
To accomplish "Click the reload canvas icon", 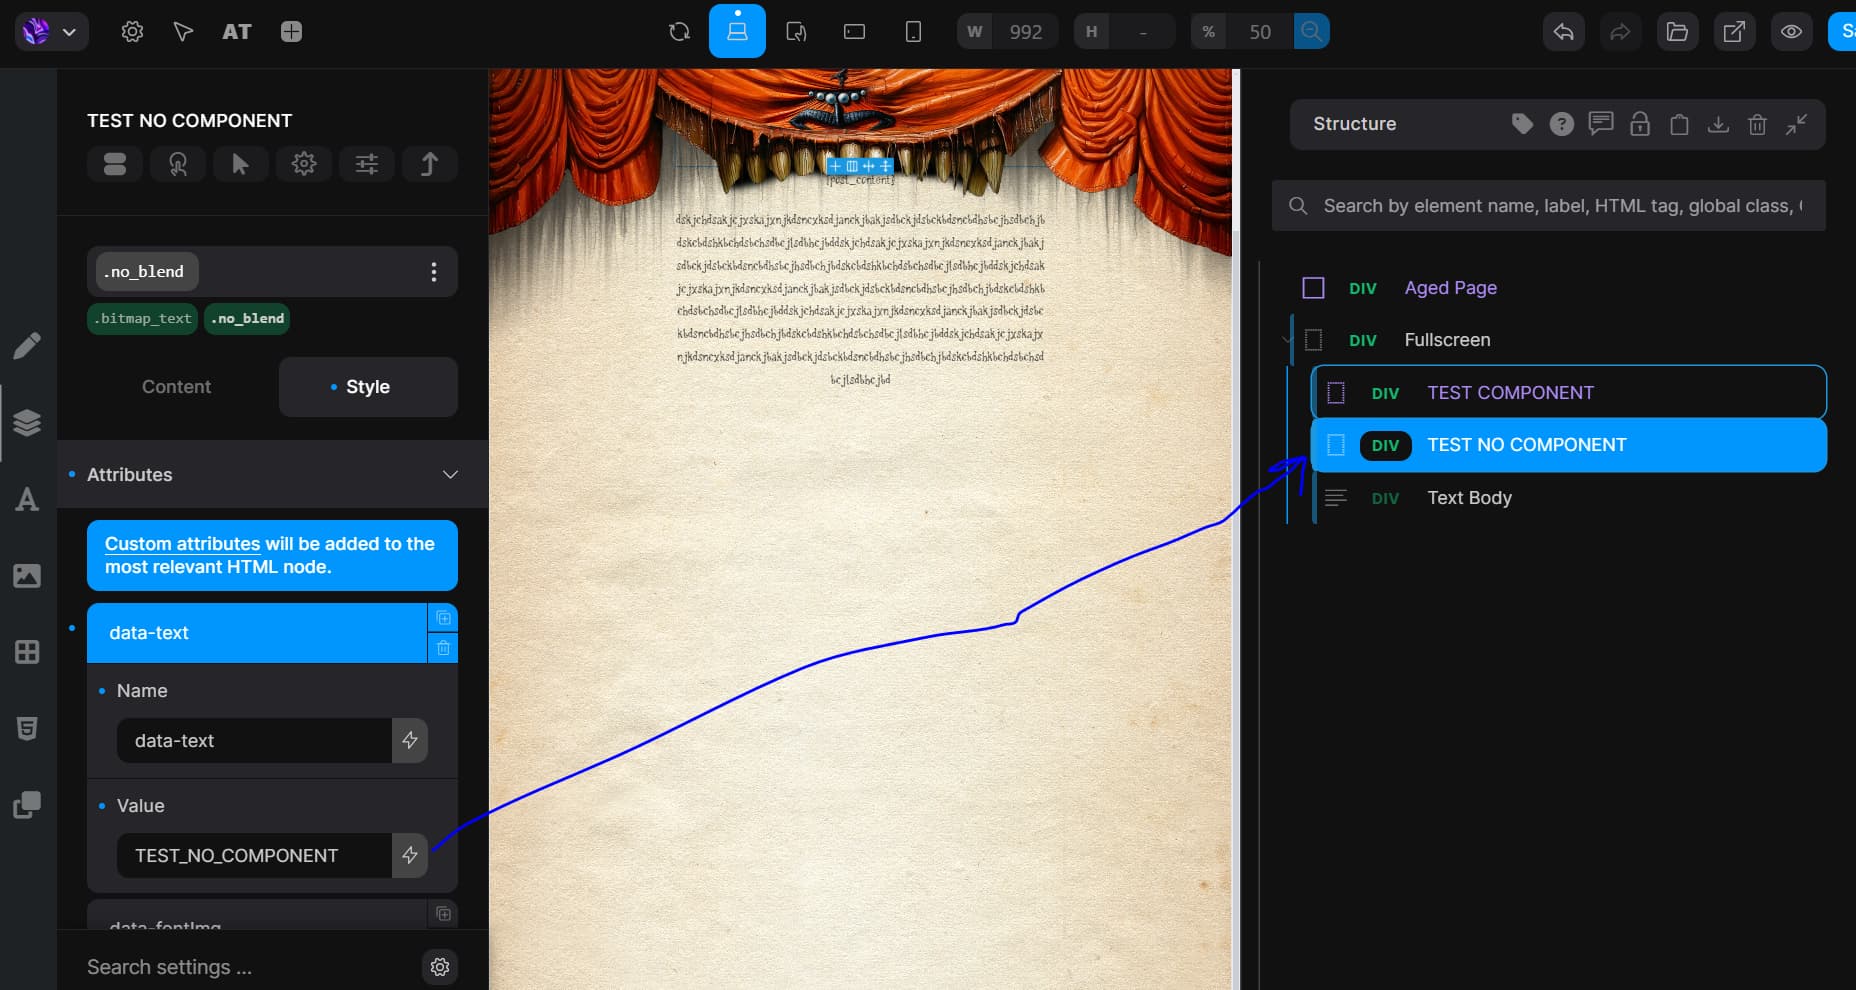I will click(680, 32).
